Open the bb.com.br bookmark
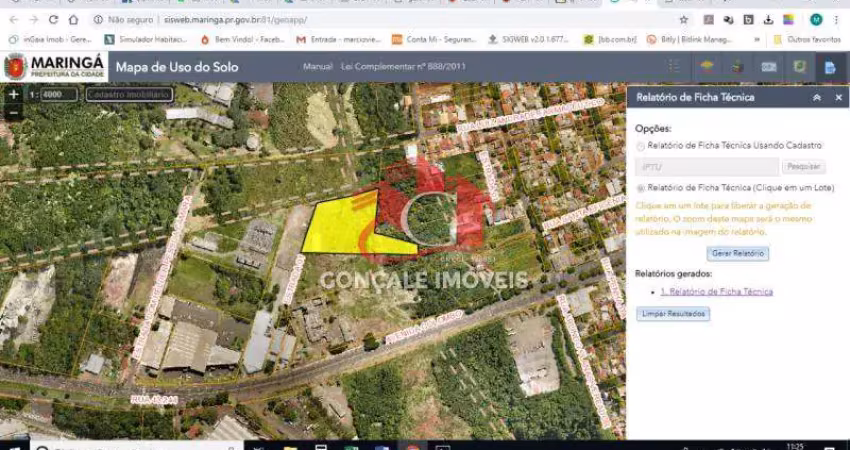This screenshot has height=450, width=850. click(x=610, y=40)
